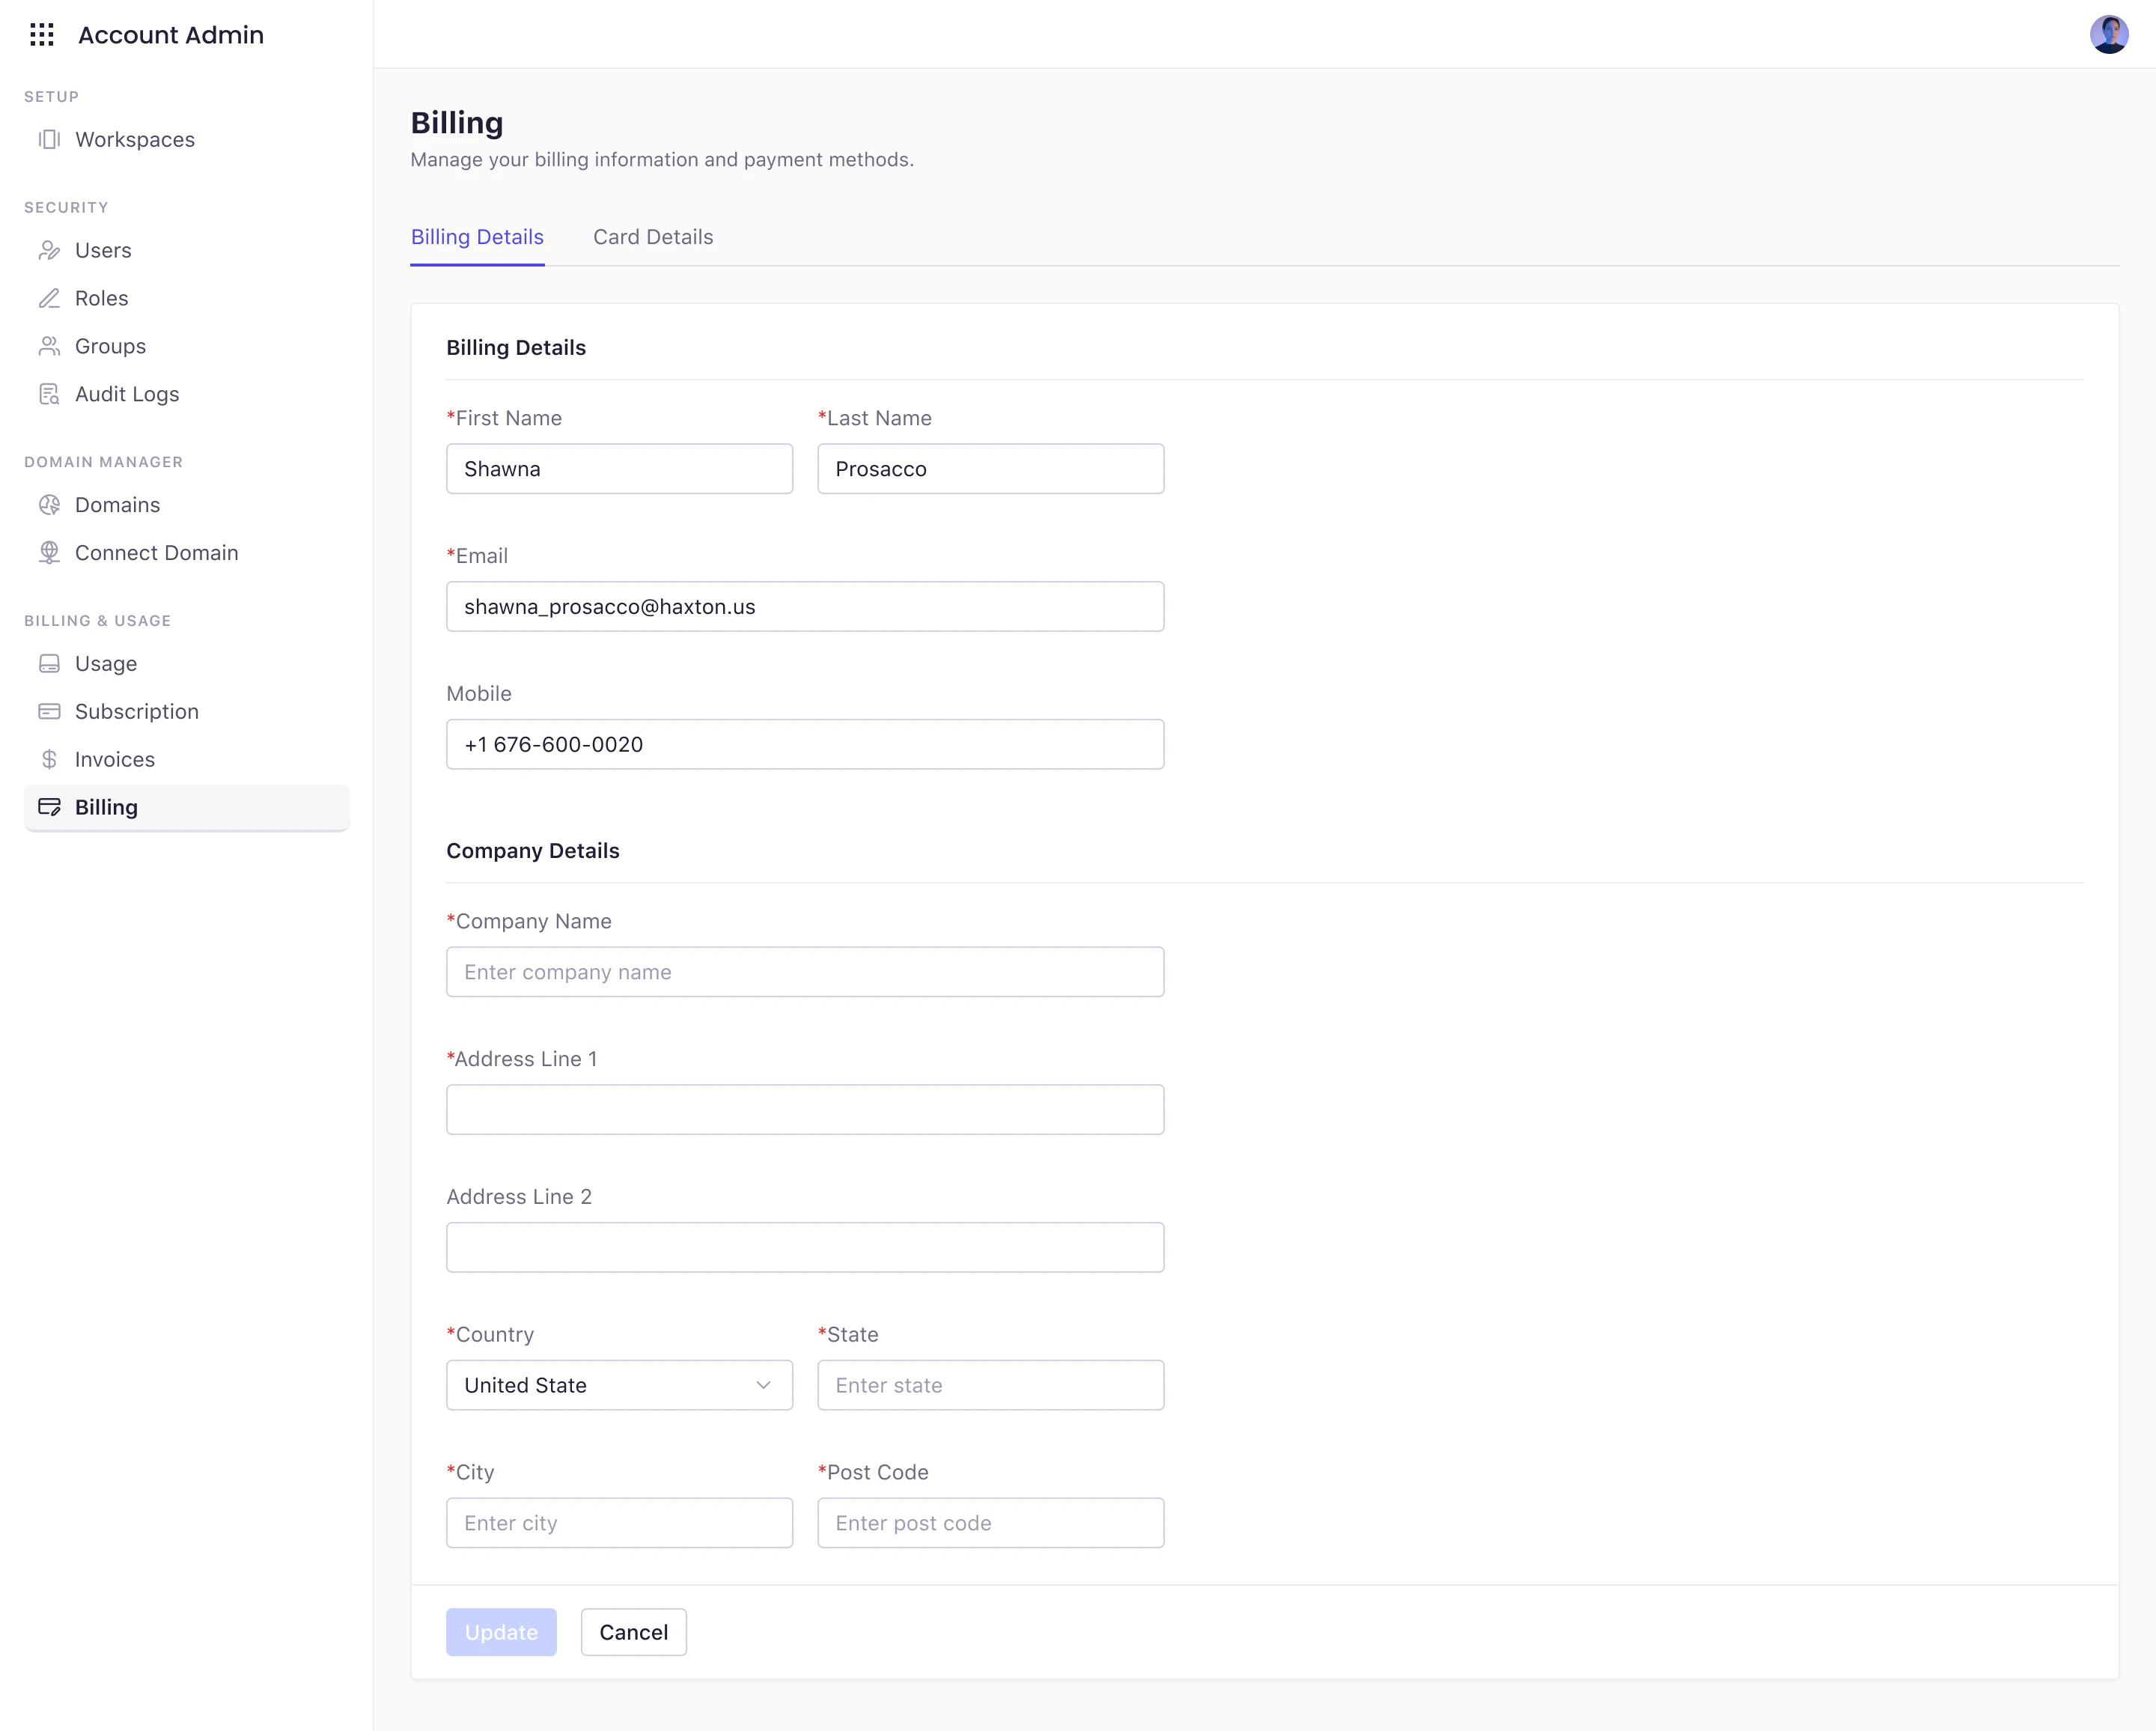The height and width of the screenshot is (1731, 2156).
Task: Focus the Company Name input field
Action: click(x=805, y=972)
